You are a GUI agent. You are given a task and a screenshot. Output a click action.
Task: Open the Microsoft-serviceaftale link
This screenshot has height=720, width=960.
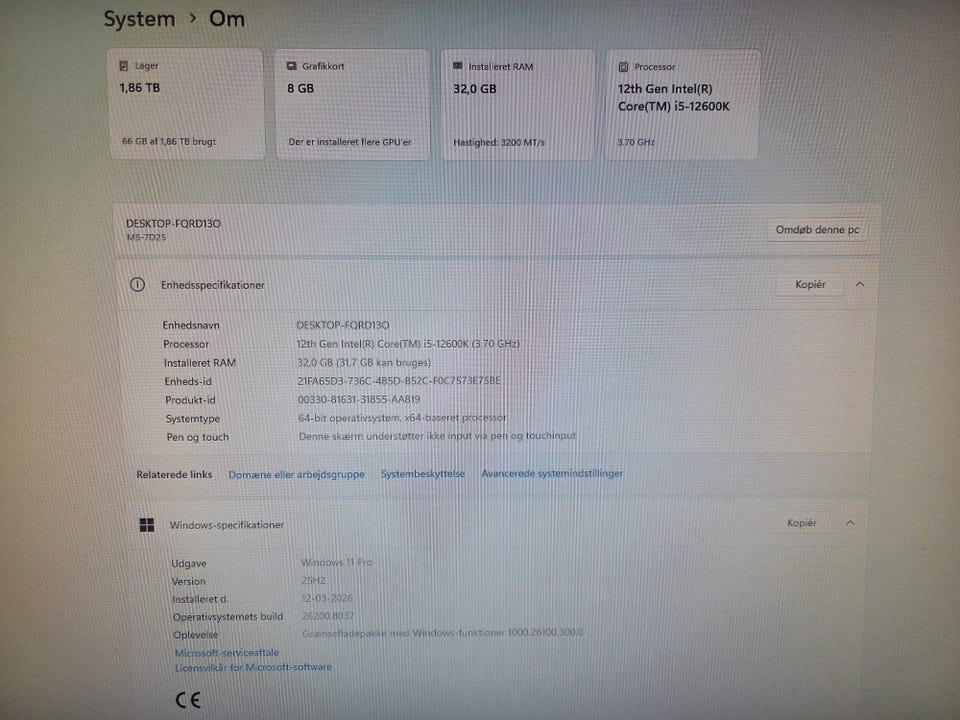[x=227, y=653]
